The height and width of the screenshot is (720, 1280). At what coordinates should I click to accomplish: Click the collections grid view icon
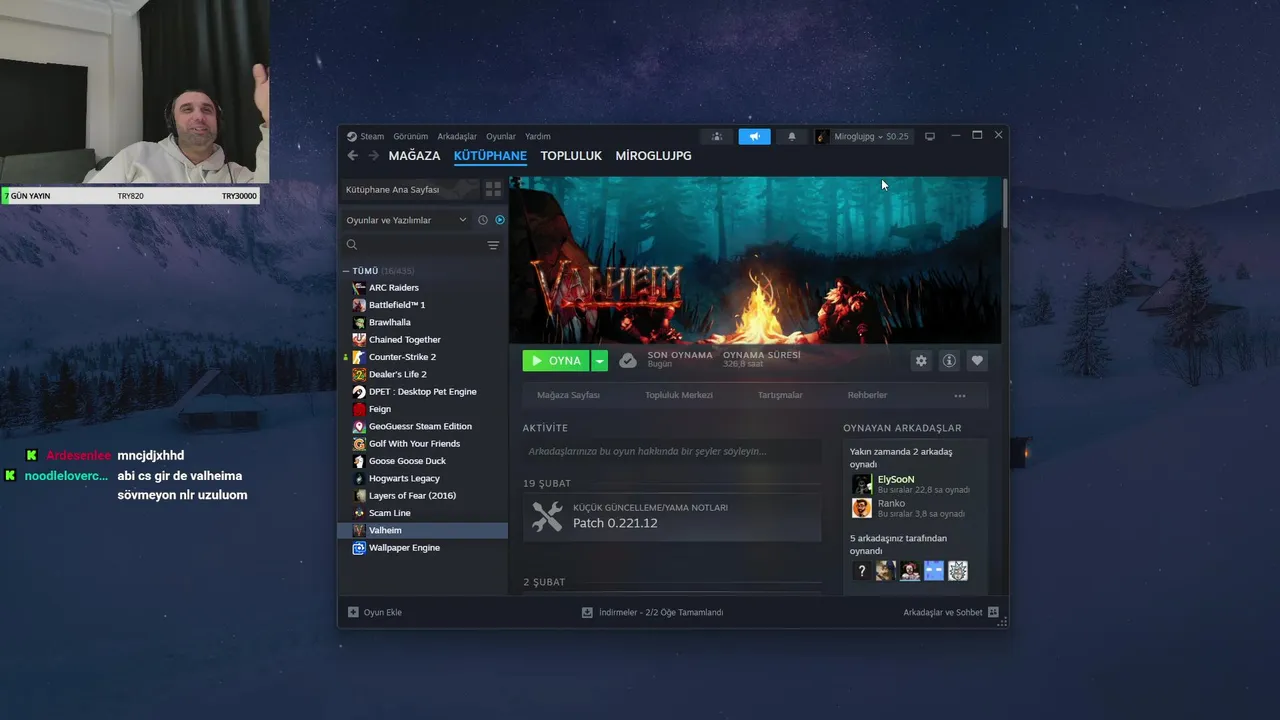point(493,189)
